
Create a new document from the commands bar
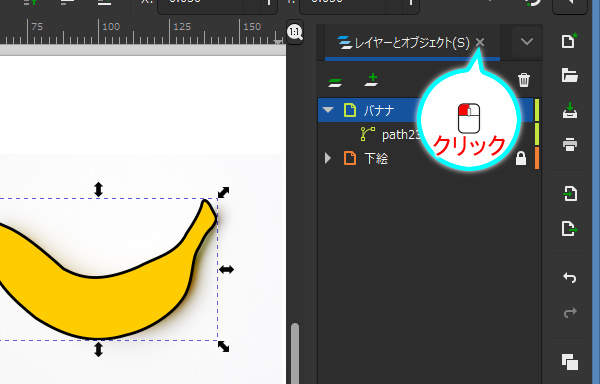click(569, 41)
